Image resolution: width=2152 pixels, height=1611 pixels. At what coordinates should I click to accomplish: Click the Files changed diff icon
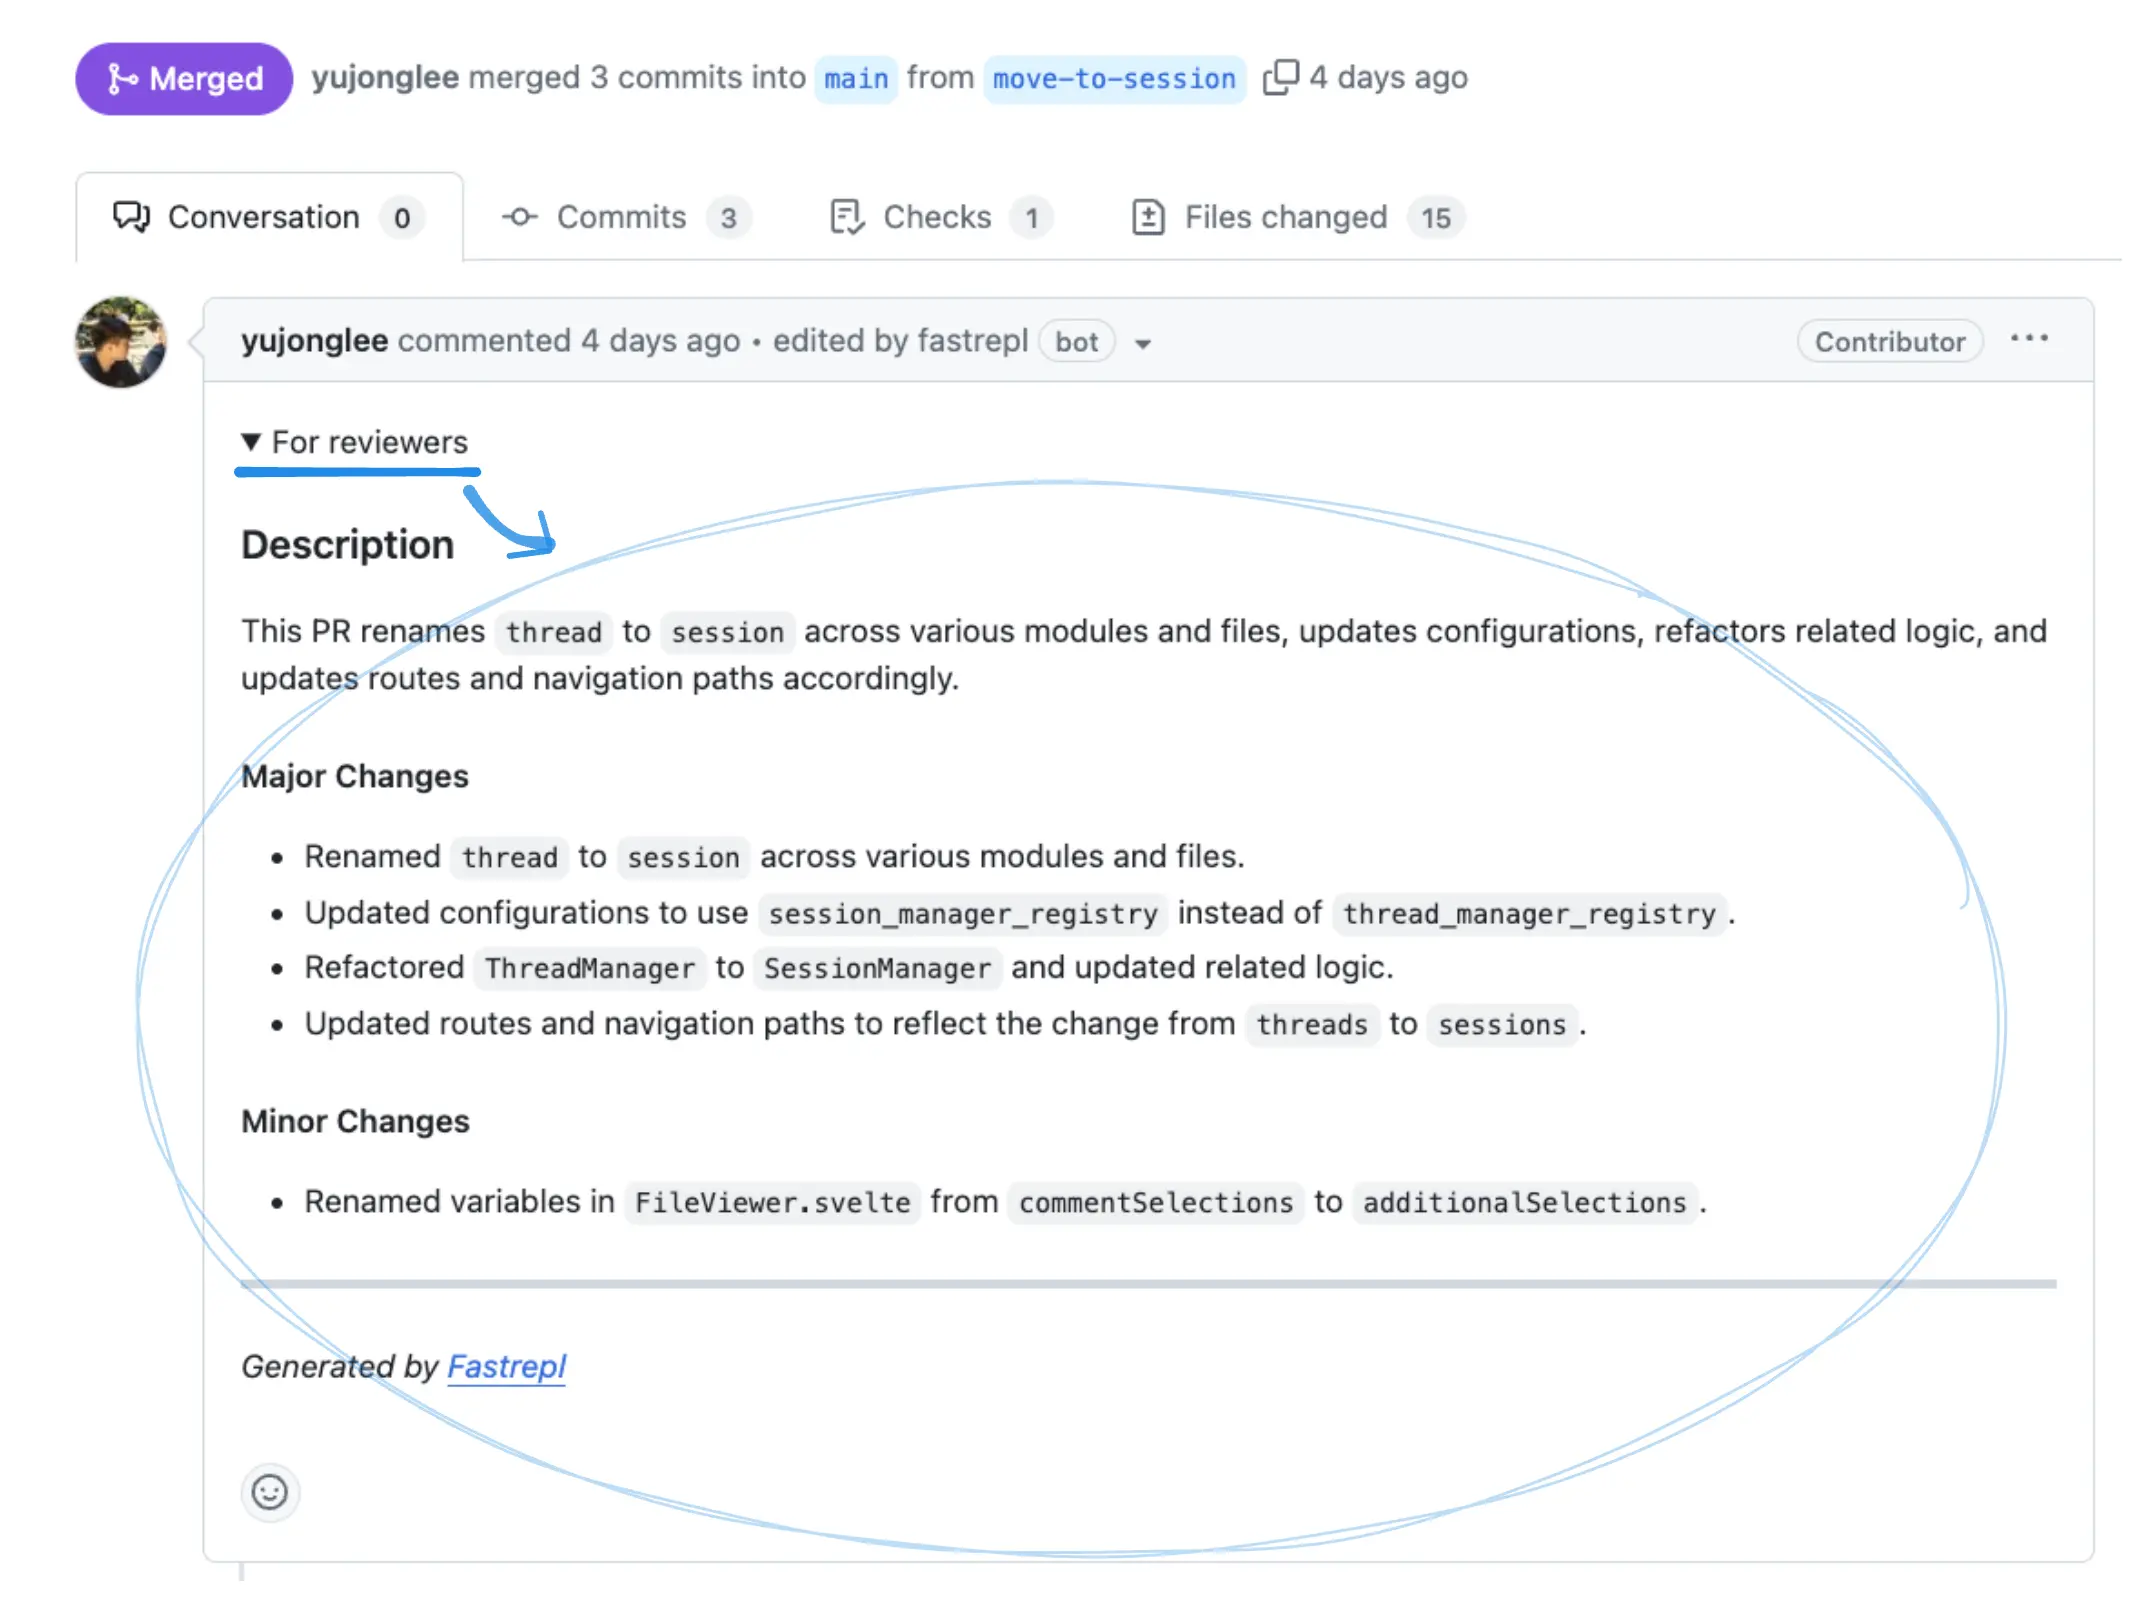(x=1150, y=216)
